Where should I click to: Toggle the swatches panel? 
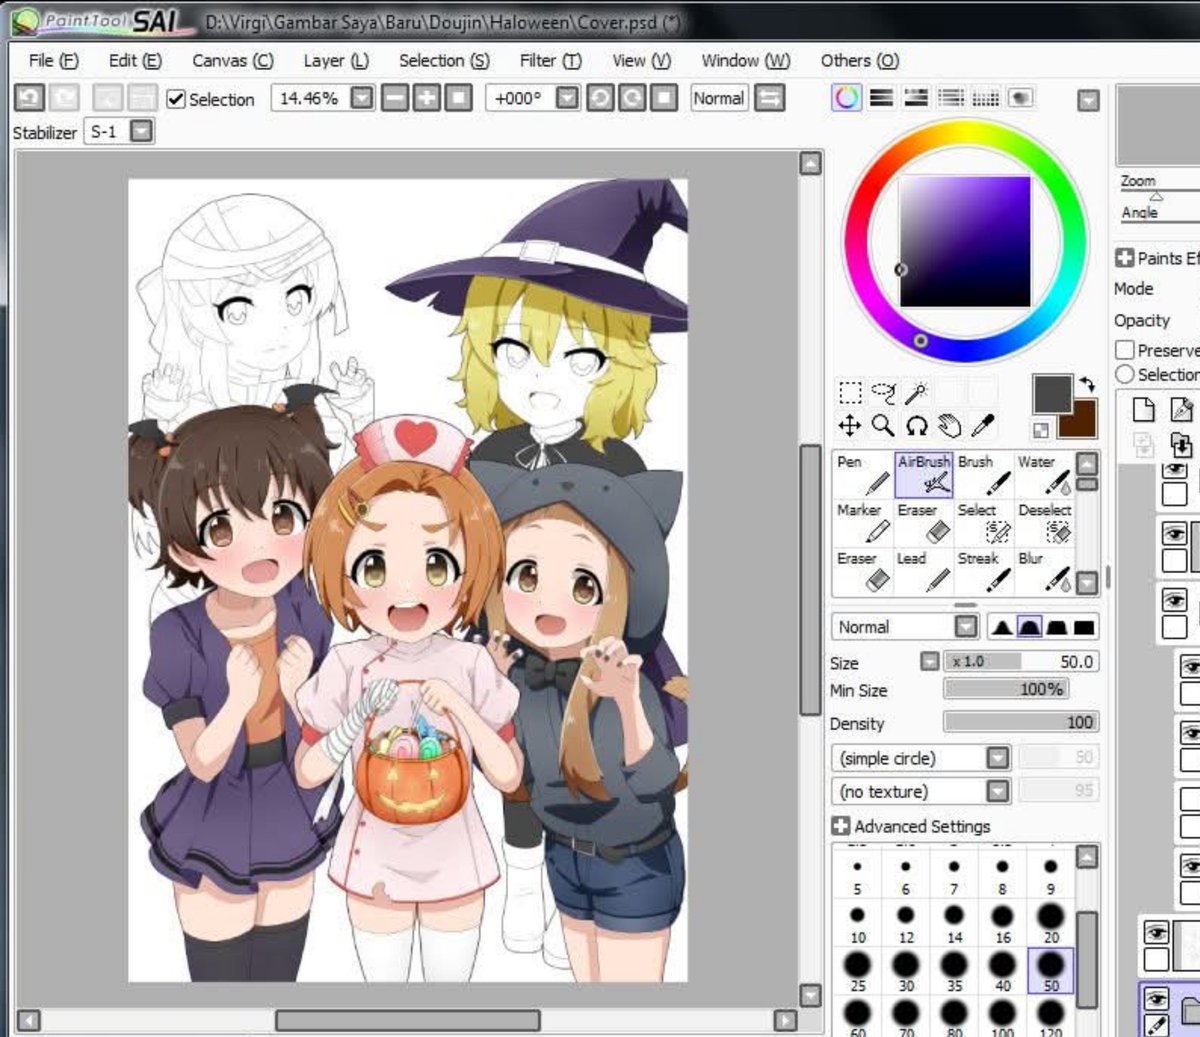coord(986,98)
